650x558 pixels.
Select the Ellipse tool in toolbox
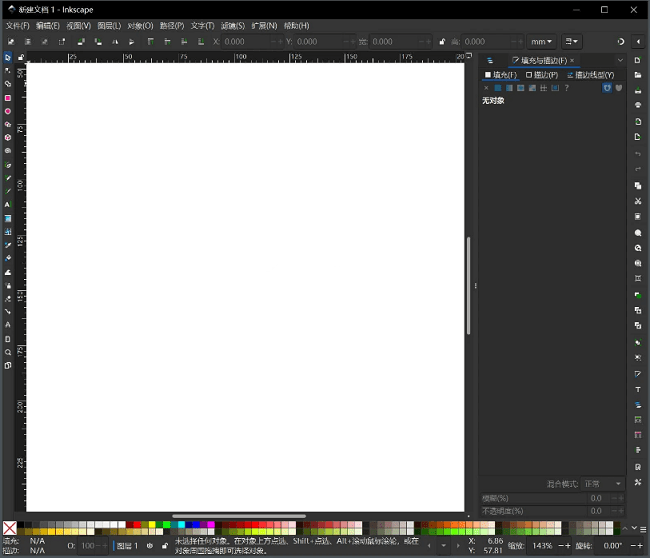point(8,111)
